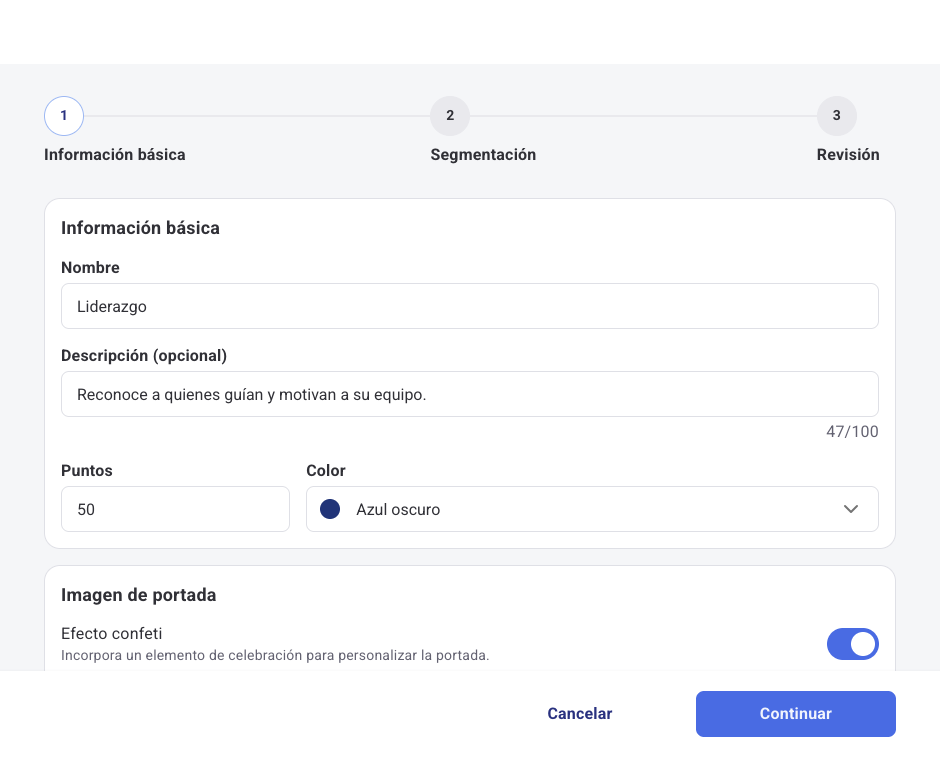Click the confetti description starting 'Incorpora un elemento'
This screenshot has width=940, height=757.
coord(275,655)
